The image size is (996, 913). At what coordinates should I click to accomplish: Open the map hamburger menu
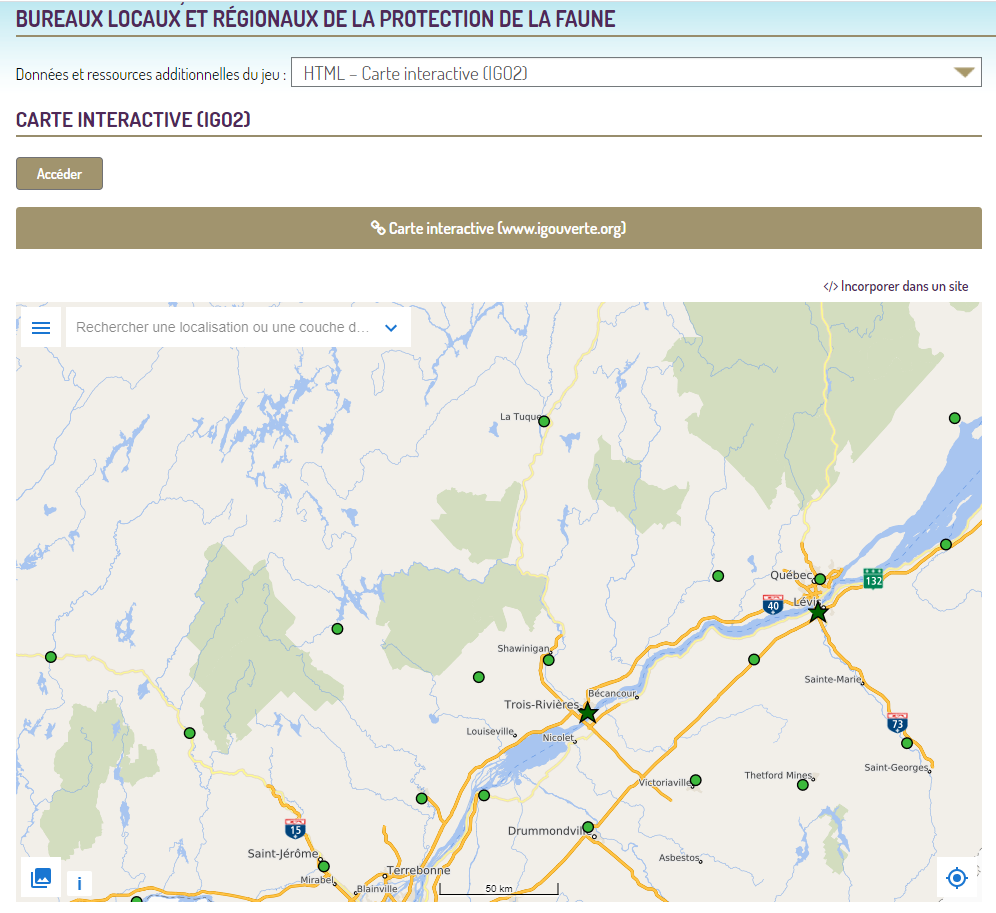pyautogui.click(x=41, y=327)
